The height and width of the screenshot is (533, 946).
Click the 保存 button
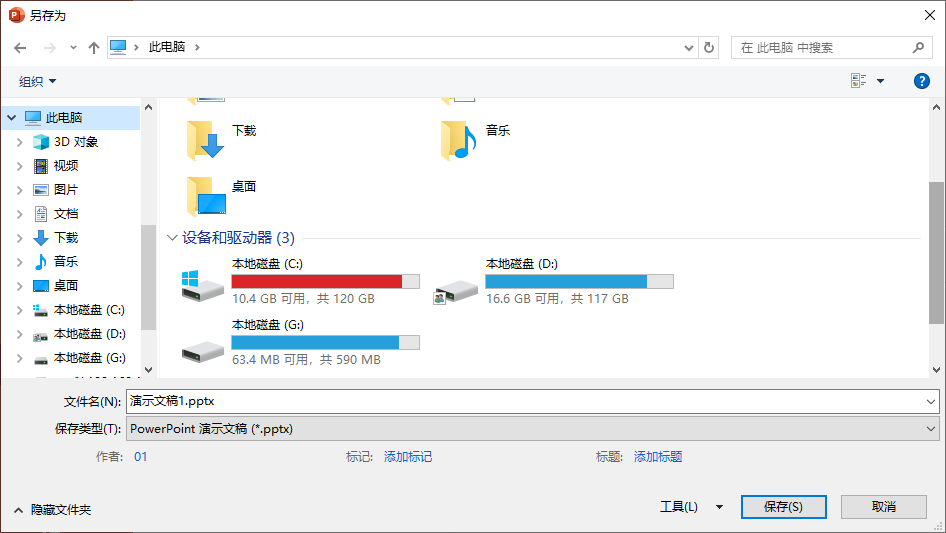click(783, 507)
